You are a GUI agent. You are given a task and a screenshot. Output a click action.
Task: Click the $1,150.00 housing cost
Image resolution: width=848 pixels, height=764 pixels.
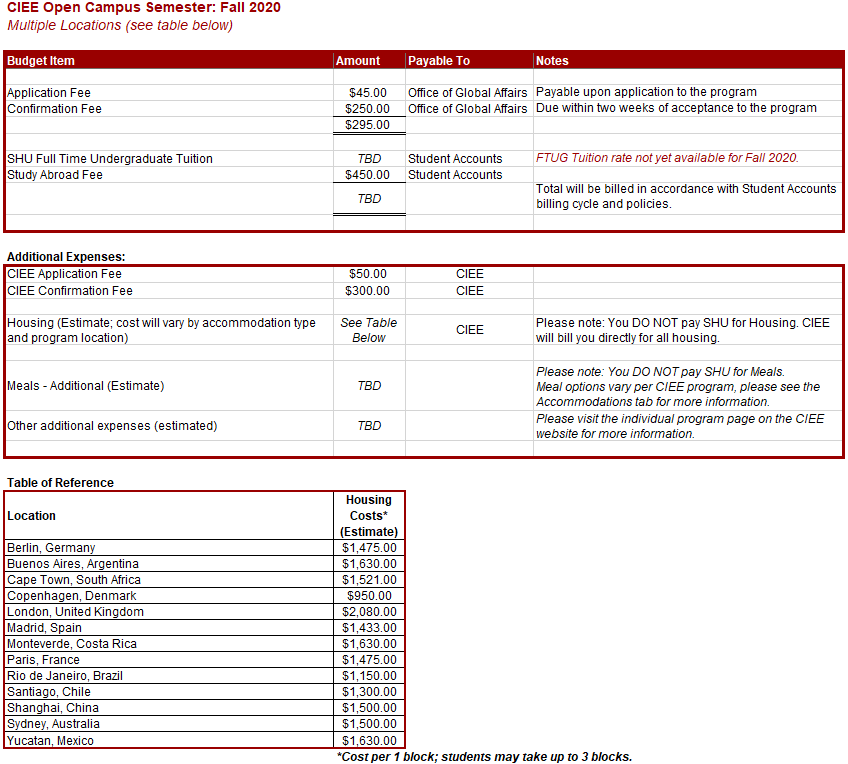(x=369, y=676)
